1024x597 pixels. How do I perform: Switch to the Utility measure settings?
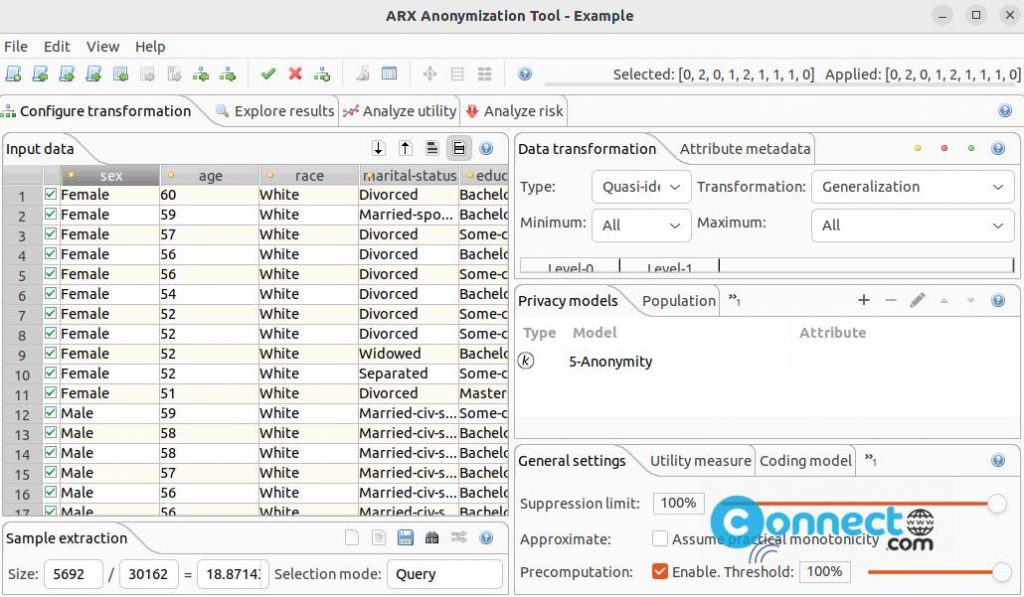point(700,461)
